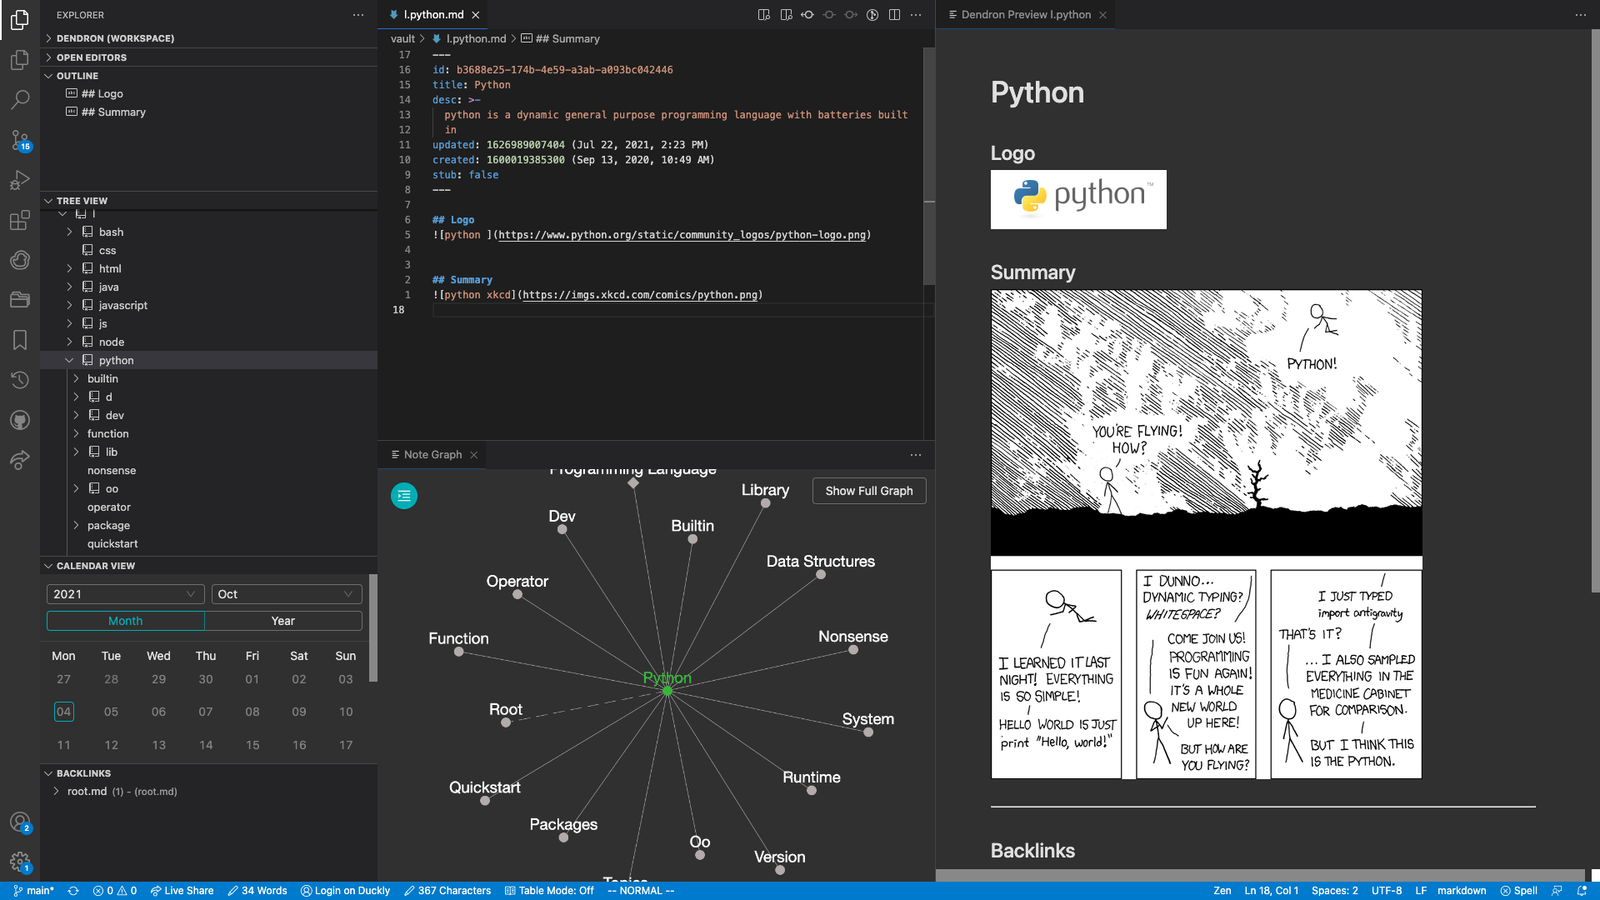Expand the root.md backlink entry
The image size is (1600, 900).
click(x=56, y=791)
